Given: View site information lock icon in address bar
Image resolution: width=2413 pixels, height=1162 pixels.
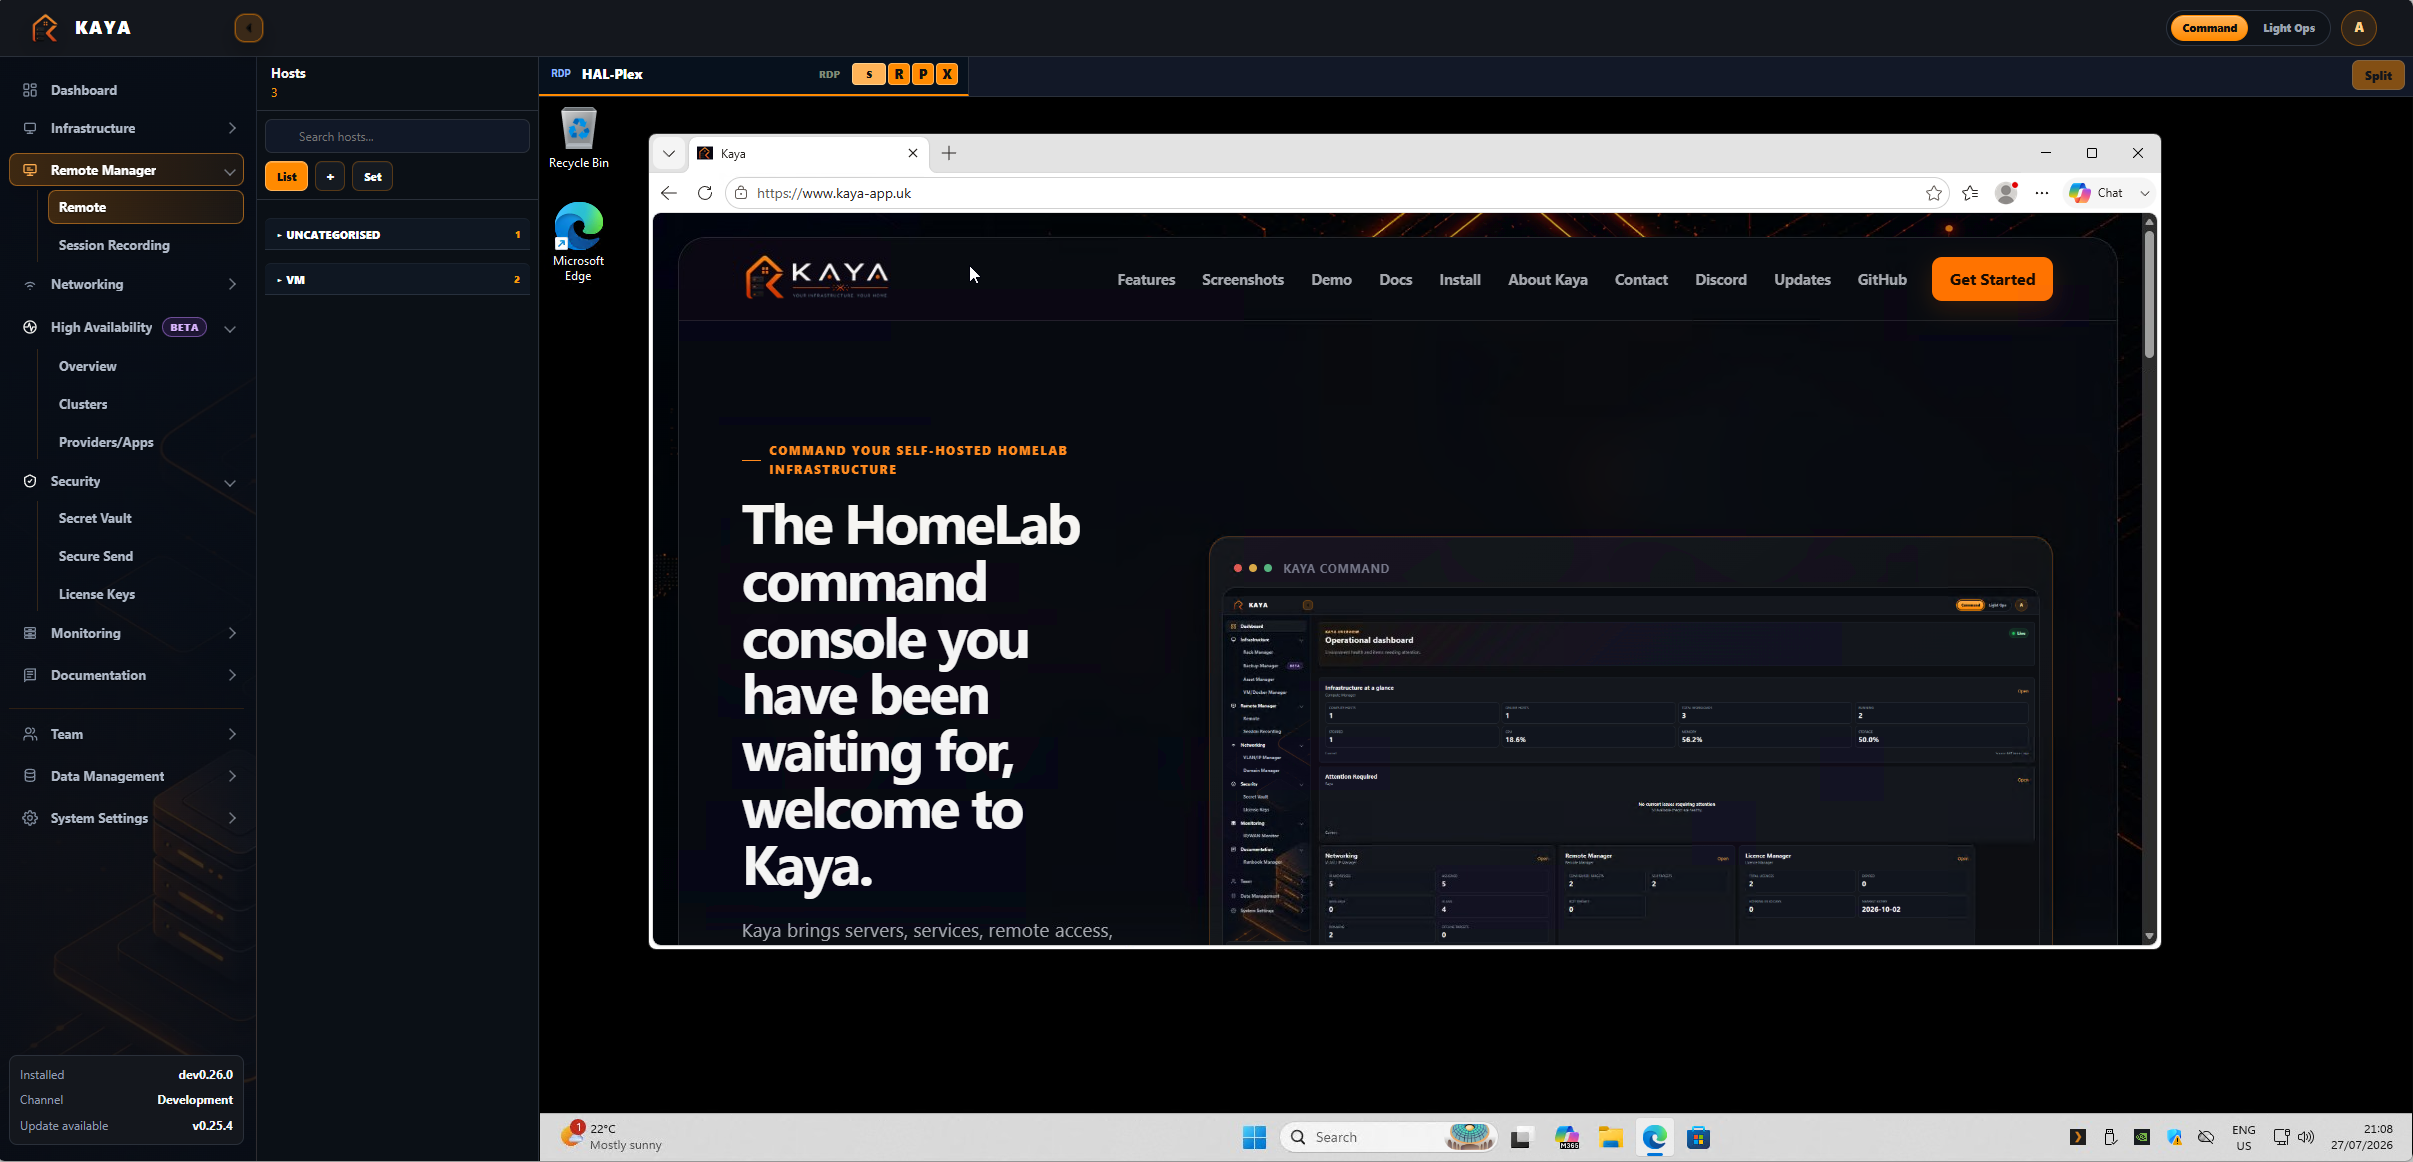Looking at the screenshot, I should pyautogui.click(x=741, y=193).
